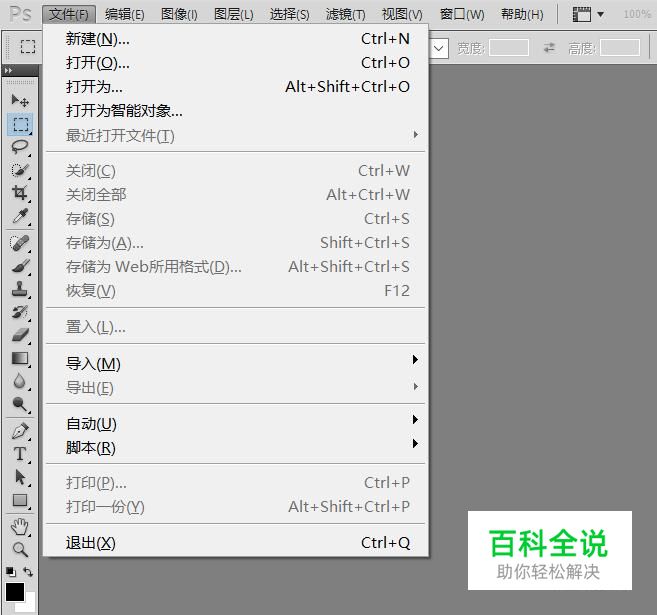The image size is (657, 615).
Task: Choose 打开为... menu entry
Action: click(237, 87)
